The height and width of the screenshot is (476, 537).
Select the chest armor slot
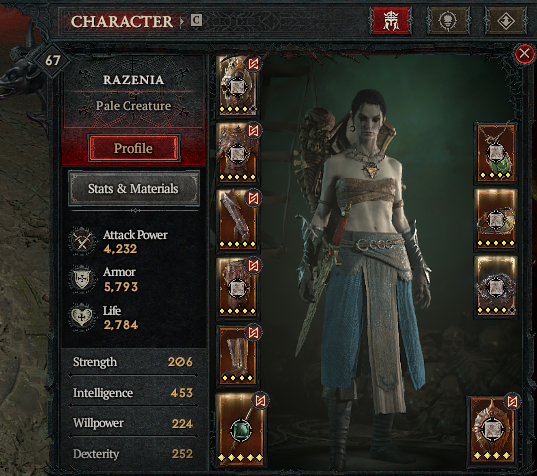coord(238,152)
